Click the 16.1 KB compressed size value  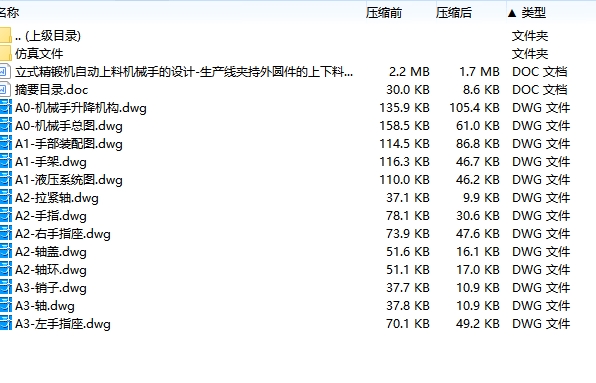[x=478, y=252]
